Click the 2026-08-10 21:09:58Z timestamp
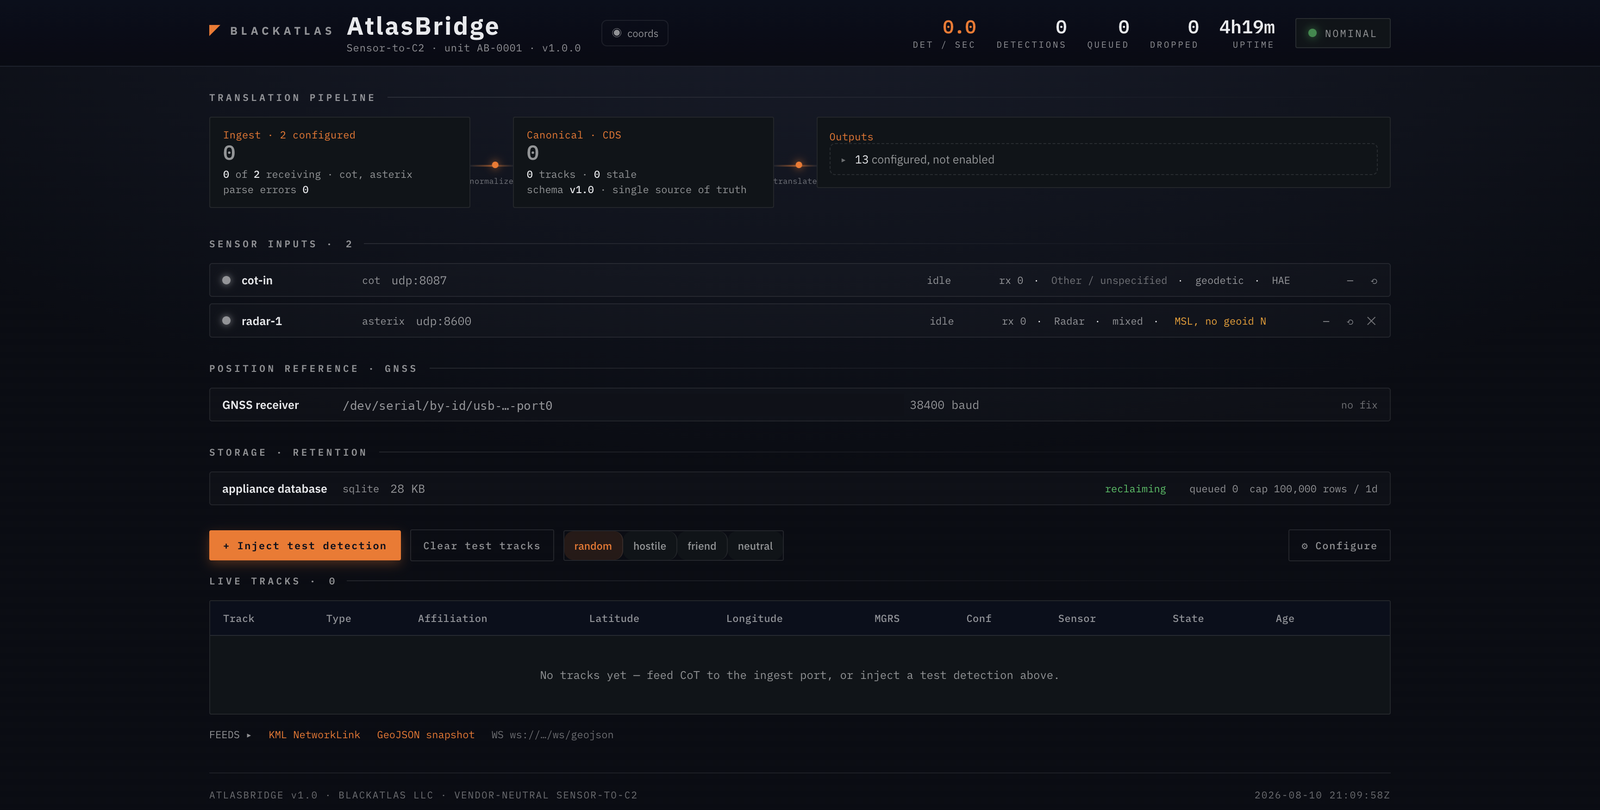Image resolution: width=1600 pixels, height=810 pixels. click(x=1322, y=796)
